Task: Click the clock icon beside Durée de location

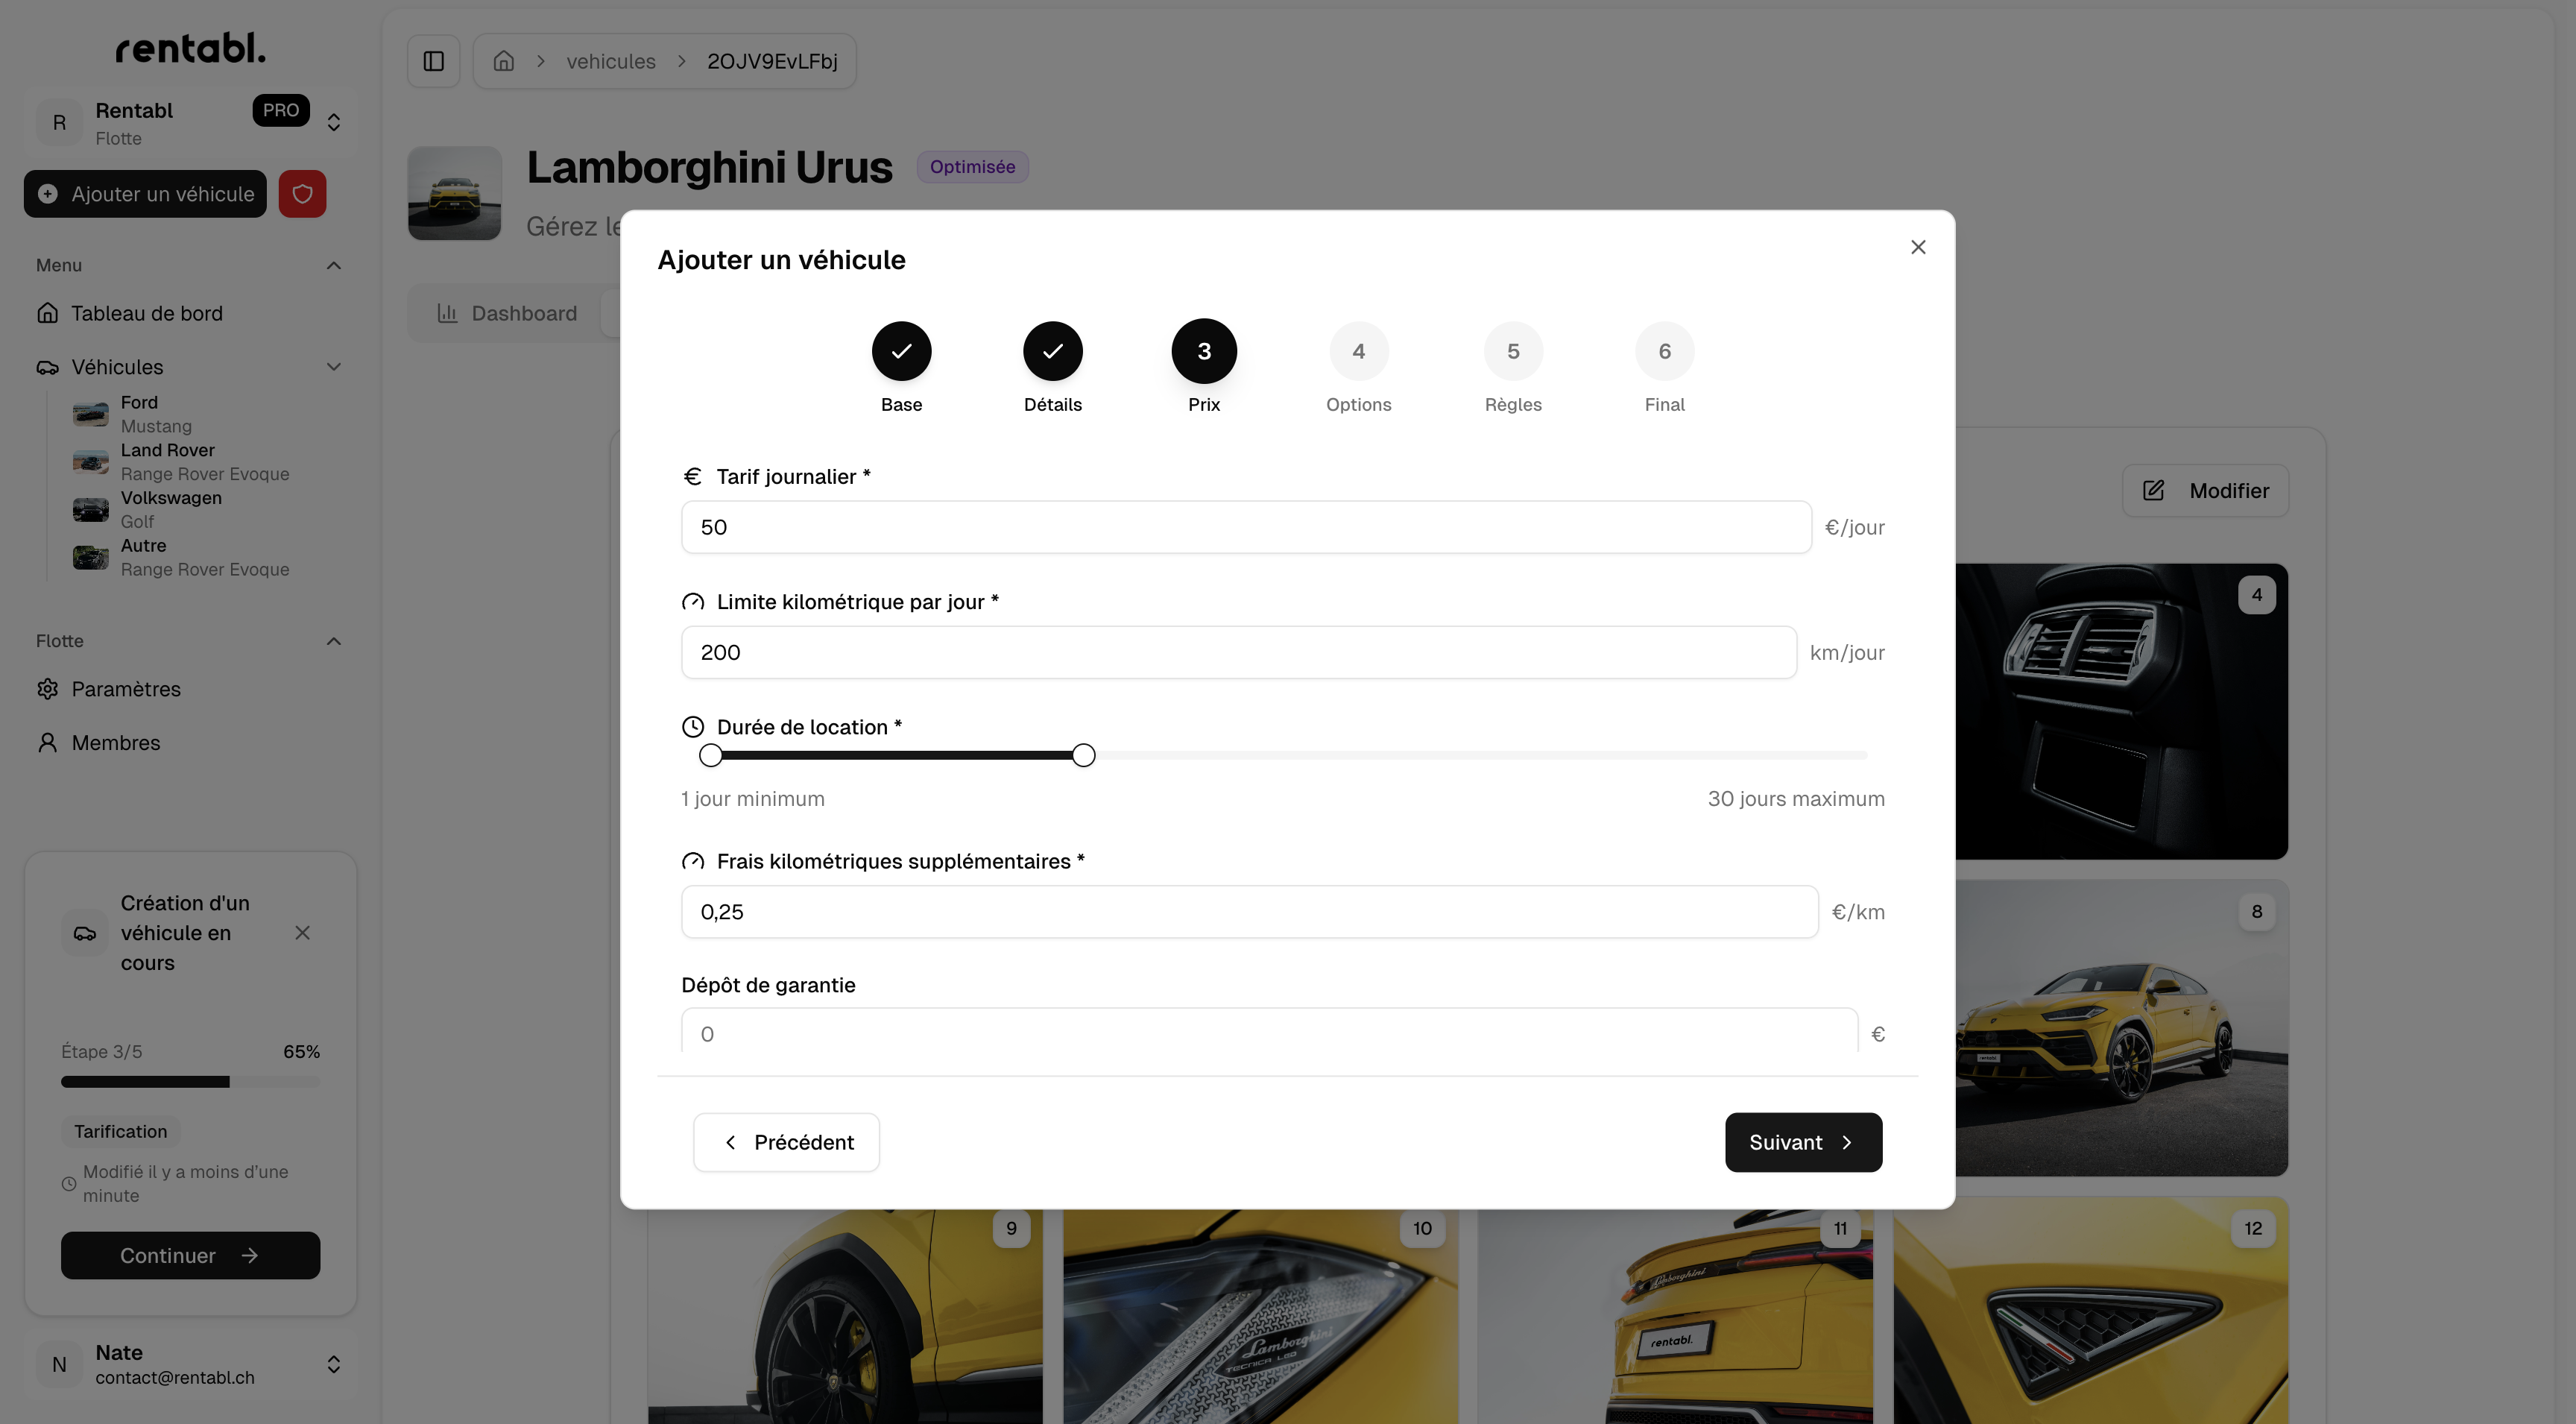Action: click(692, 727)
